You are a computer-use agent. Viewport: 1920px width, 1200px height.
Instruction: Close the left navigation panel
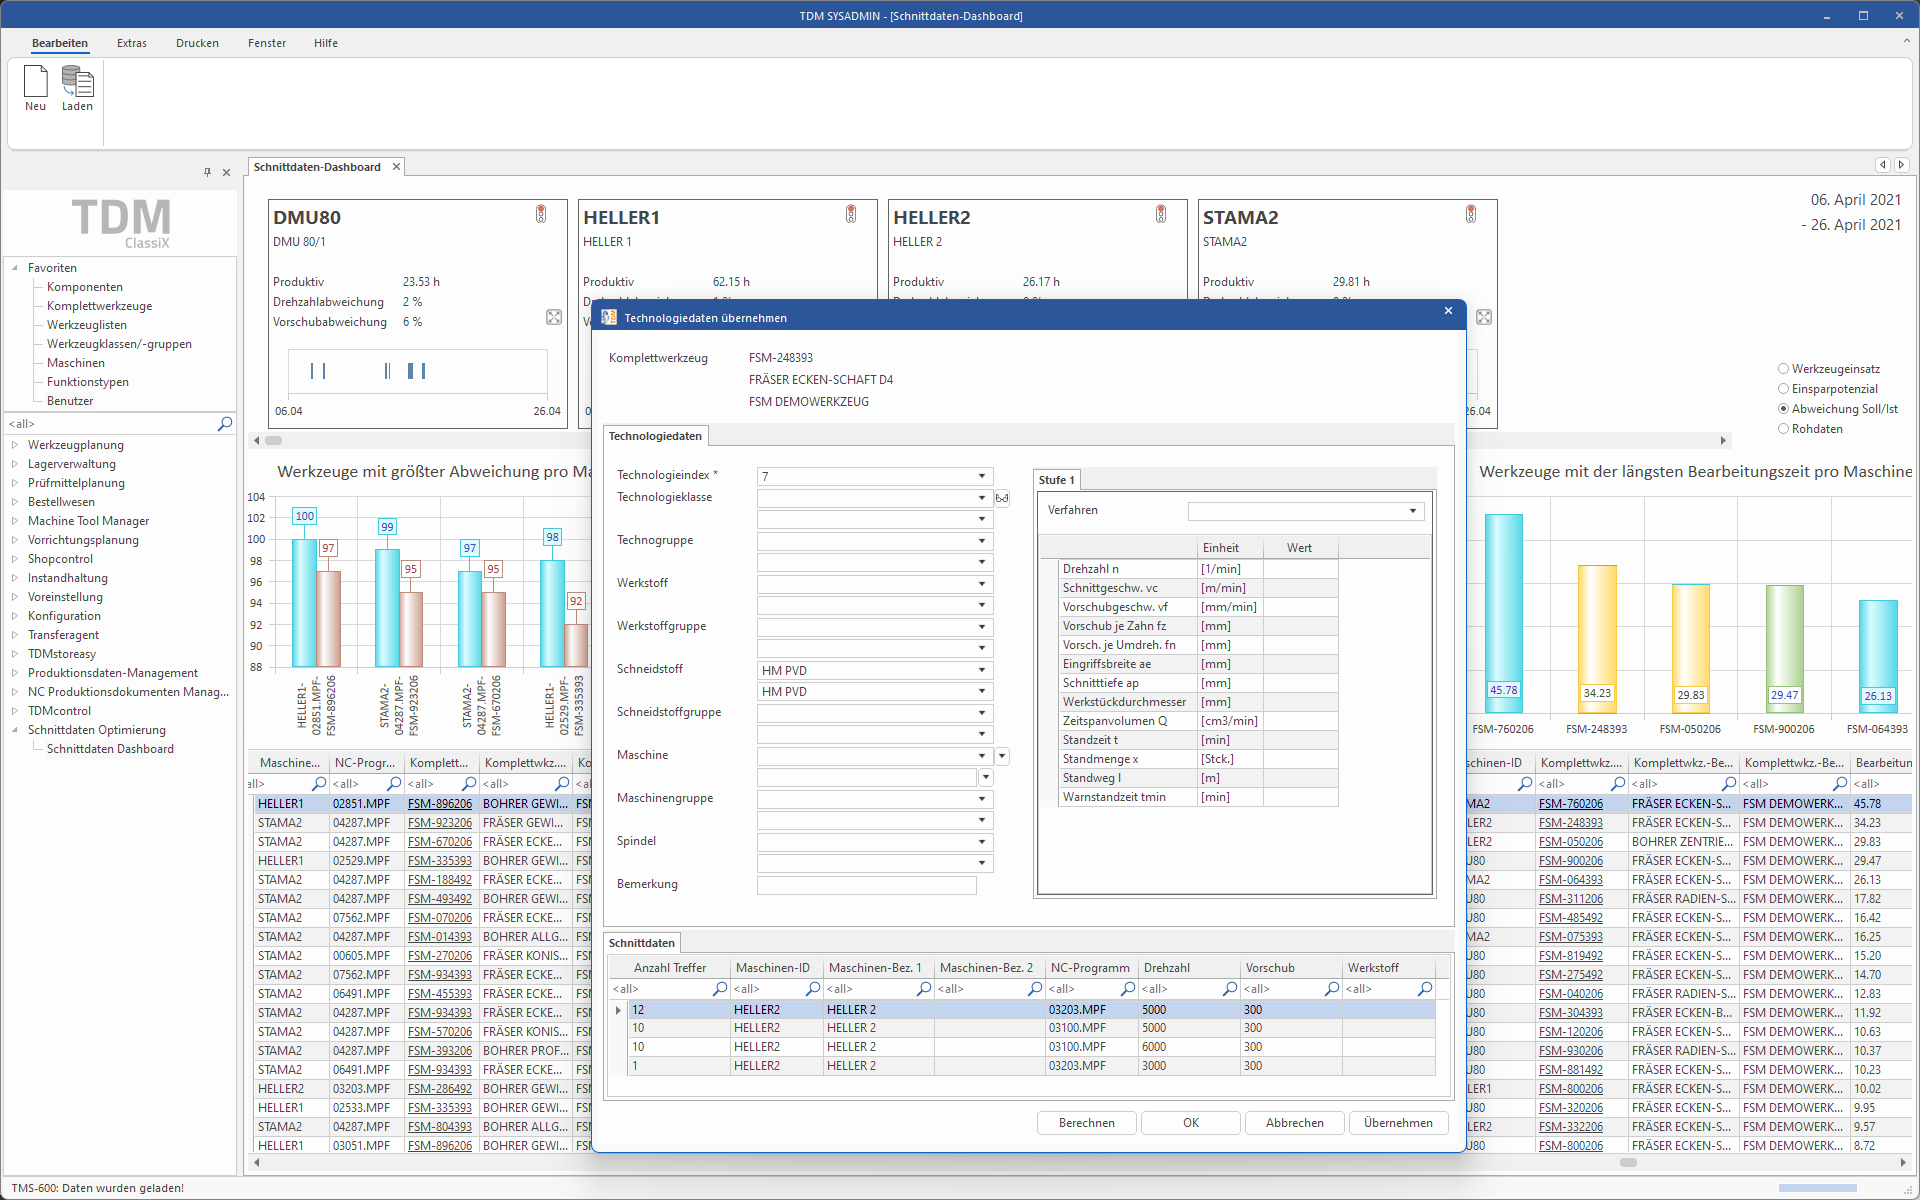pyautogui.click(x=226, y=172)
